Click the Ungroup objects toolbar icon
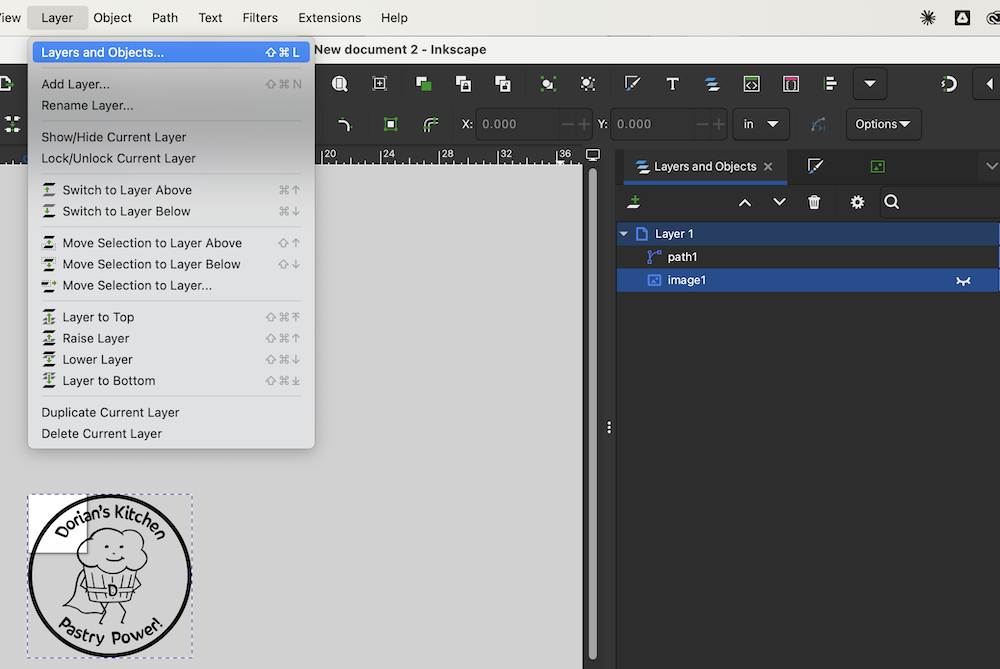The height and width of the screenshot is (669, 1000). click(x=587, y=84)
